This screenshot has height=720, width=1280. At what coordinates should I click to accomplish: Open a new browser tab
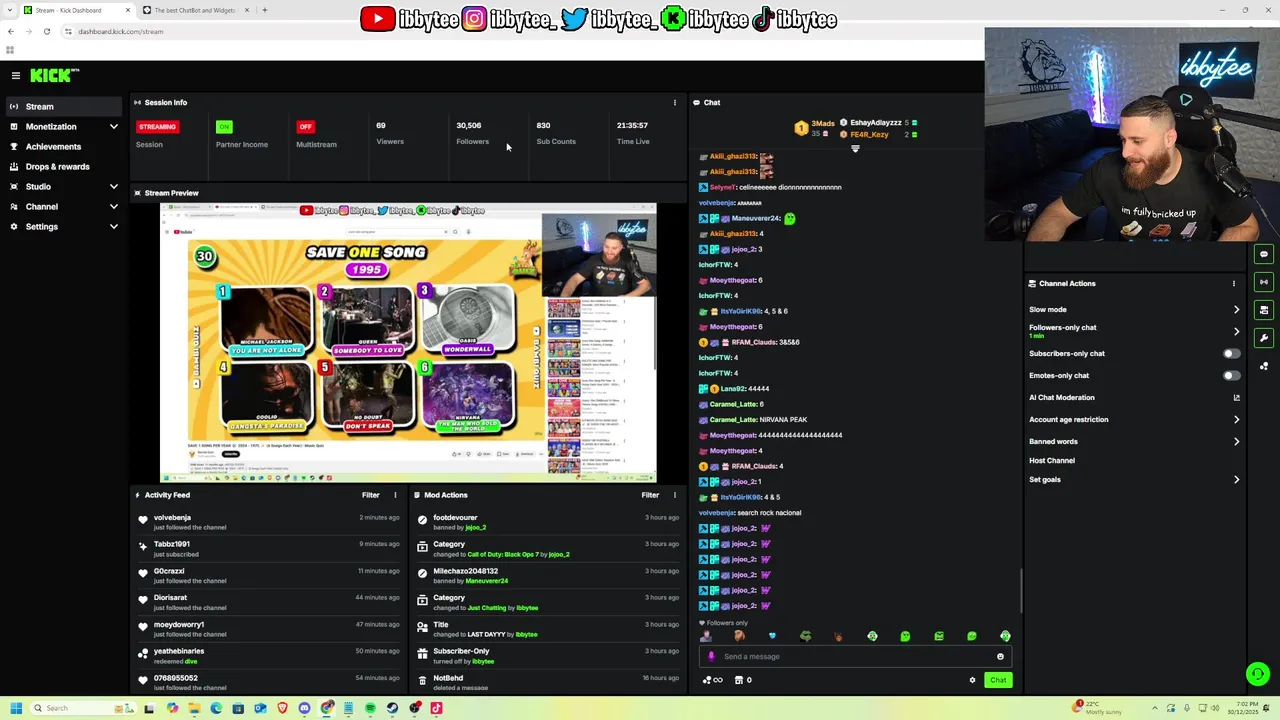pyautogui.click(x=264, y=10)
